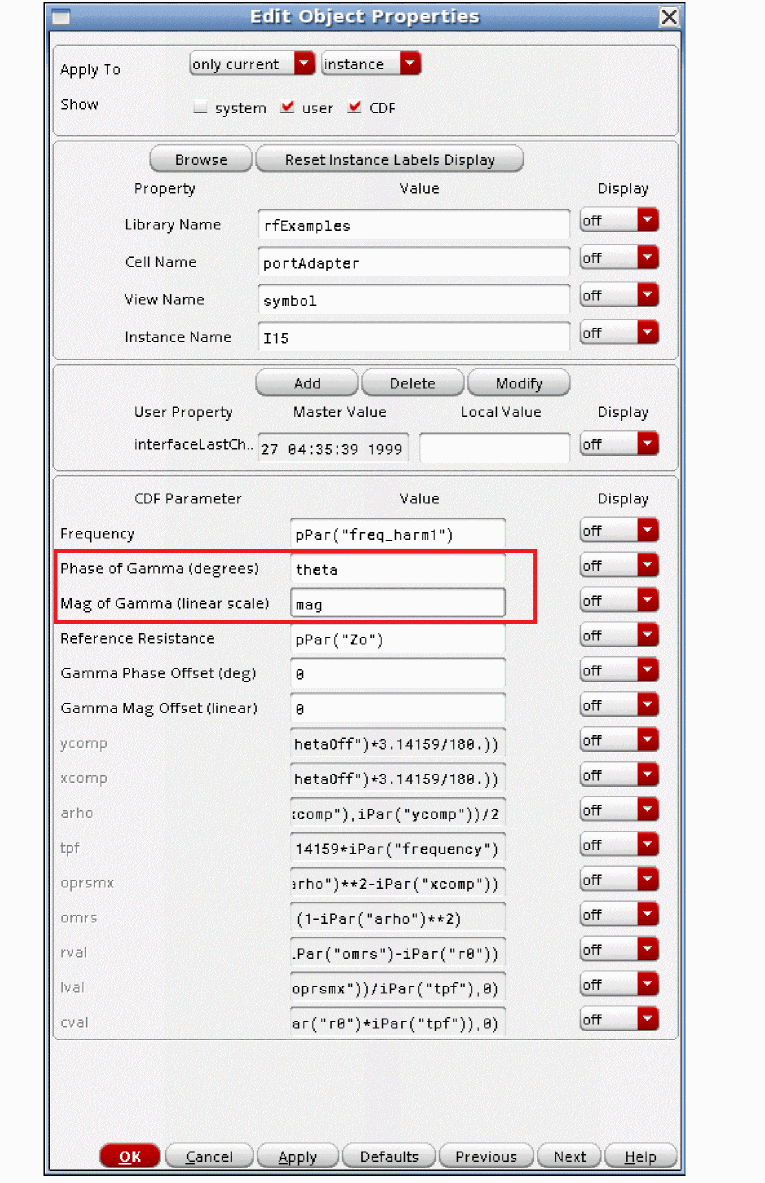Open Instance Name display dropdown
Image resolution: width=765 pixels, height=1183 pixels.
click(619, 333)
